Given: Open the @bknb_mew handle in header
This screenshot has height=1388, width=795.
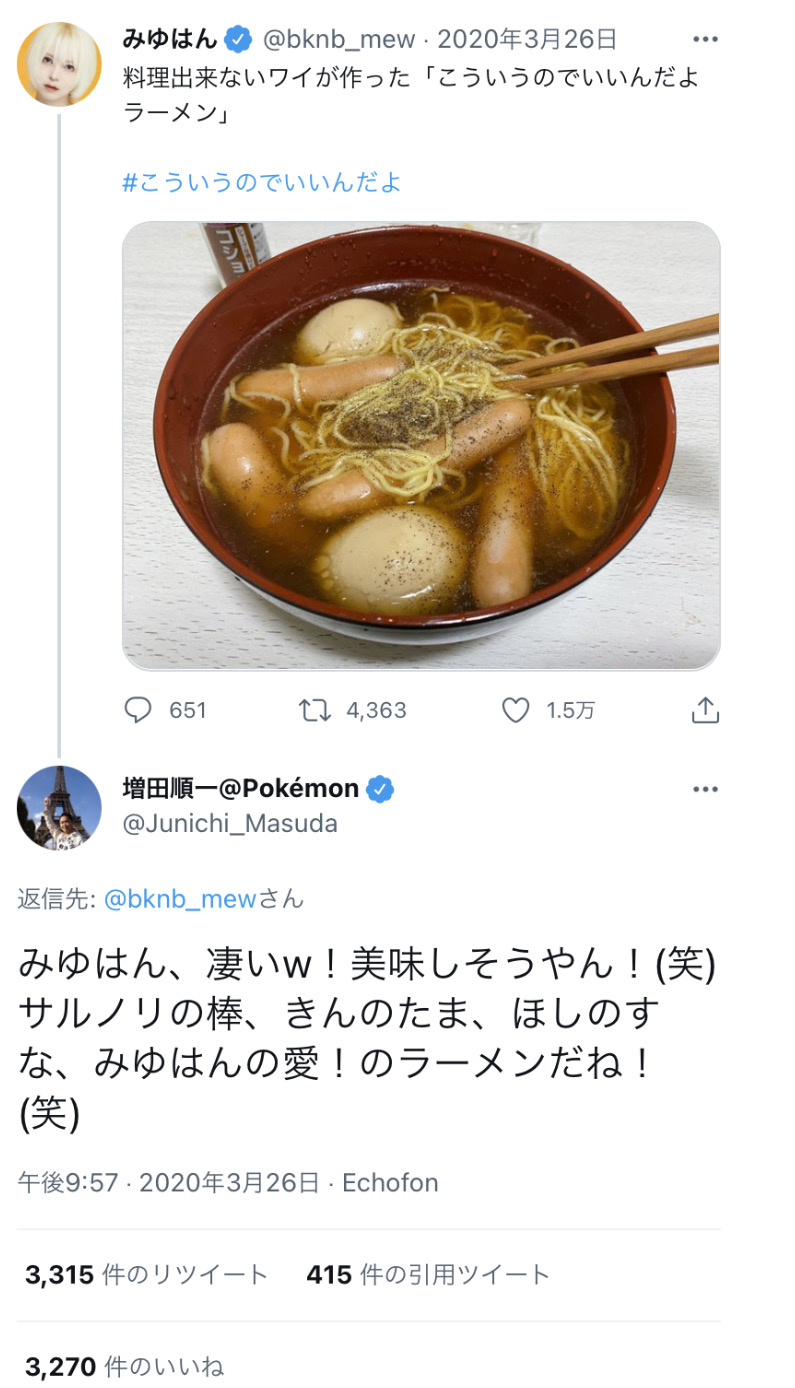Looking at the screenshot, I should pyautogui.click(x=339, y=40).
